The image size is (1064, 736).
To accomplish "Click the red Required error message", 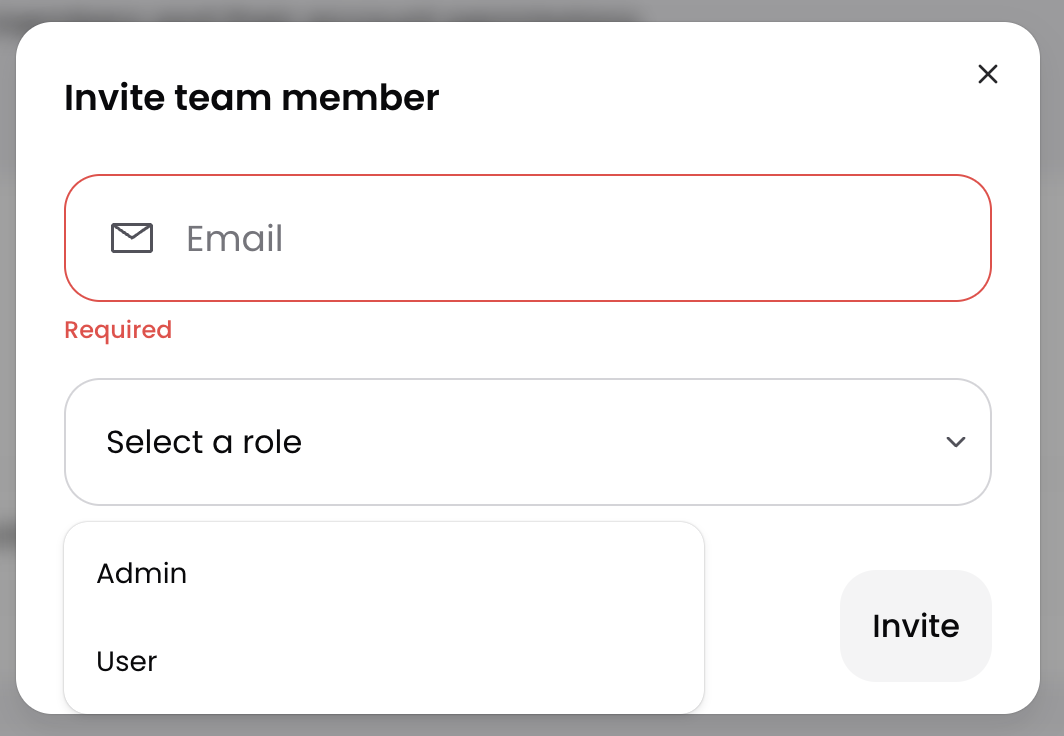I will pyautogui.click(x=118, y=330).
